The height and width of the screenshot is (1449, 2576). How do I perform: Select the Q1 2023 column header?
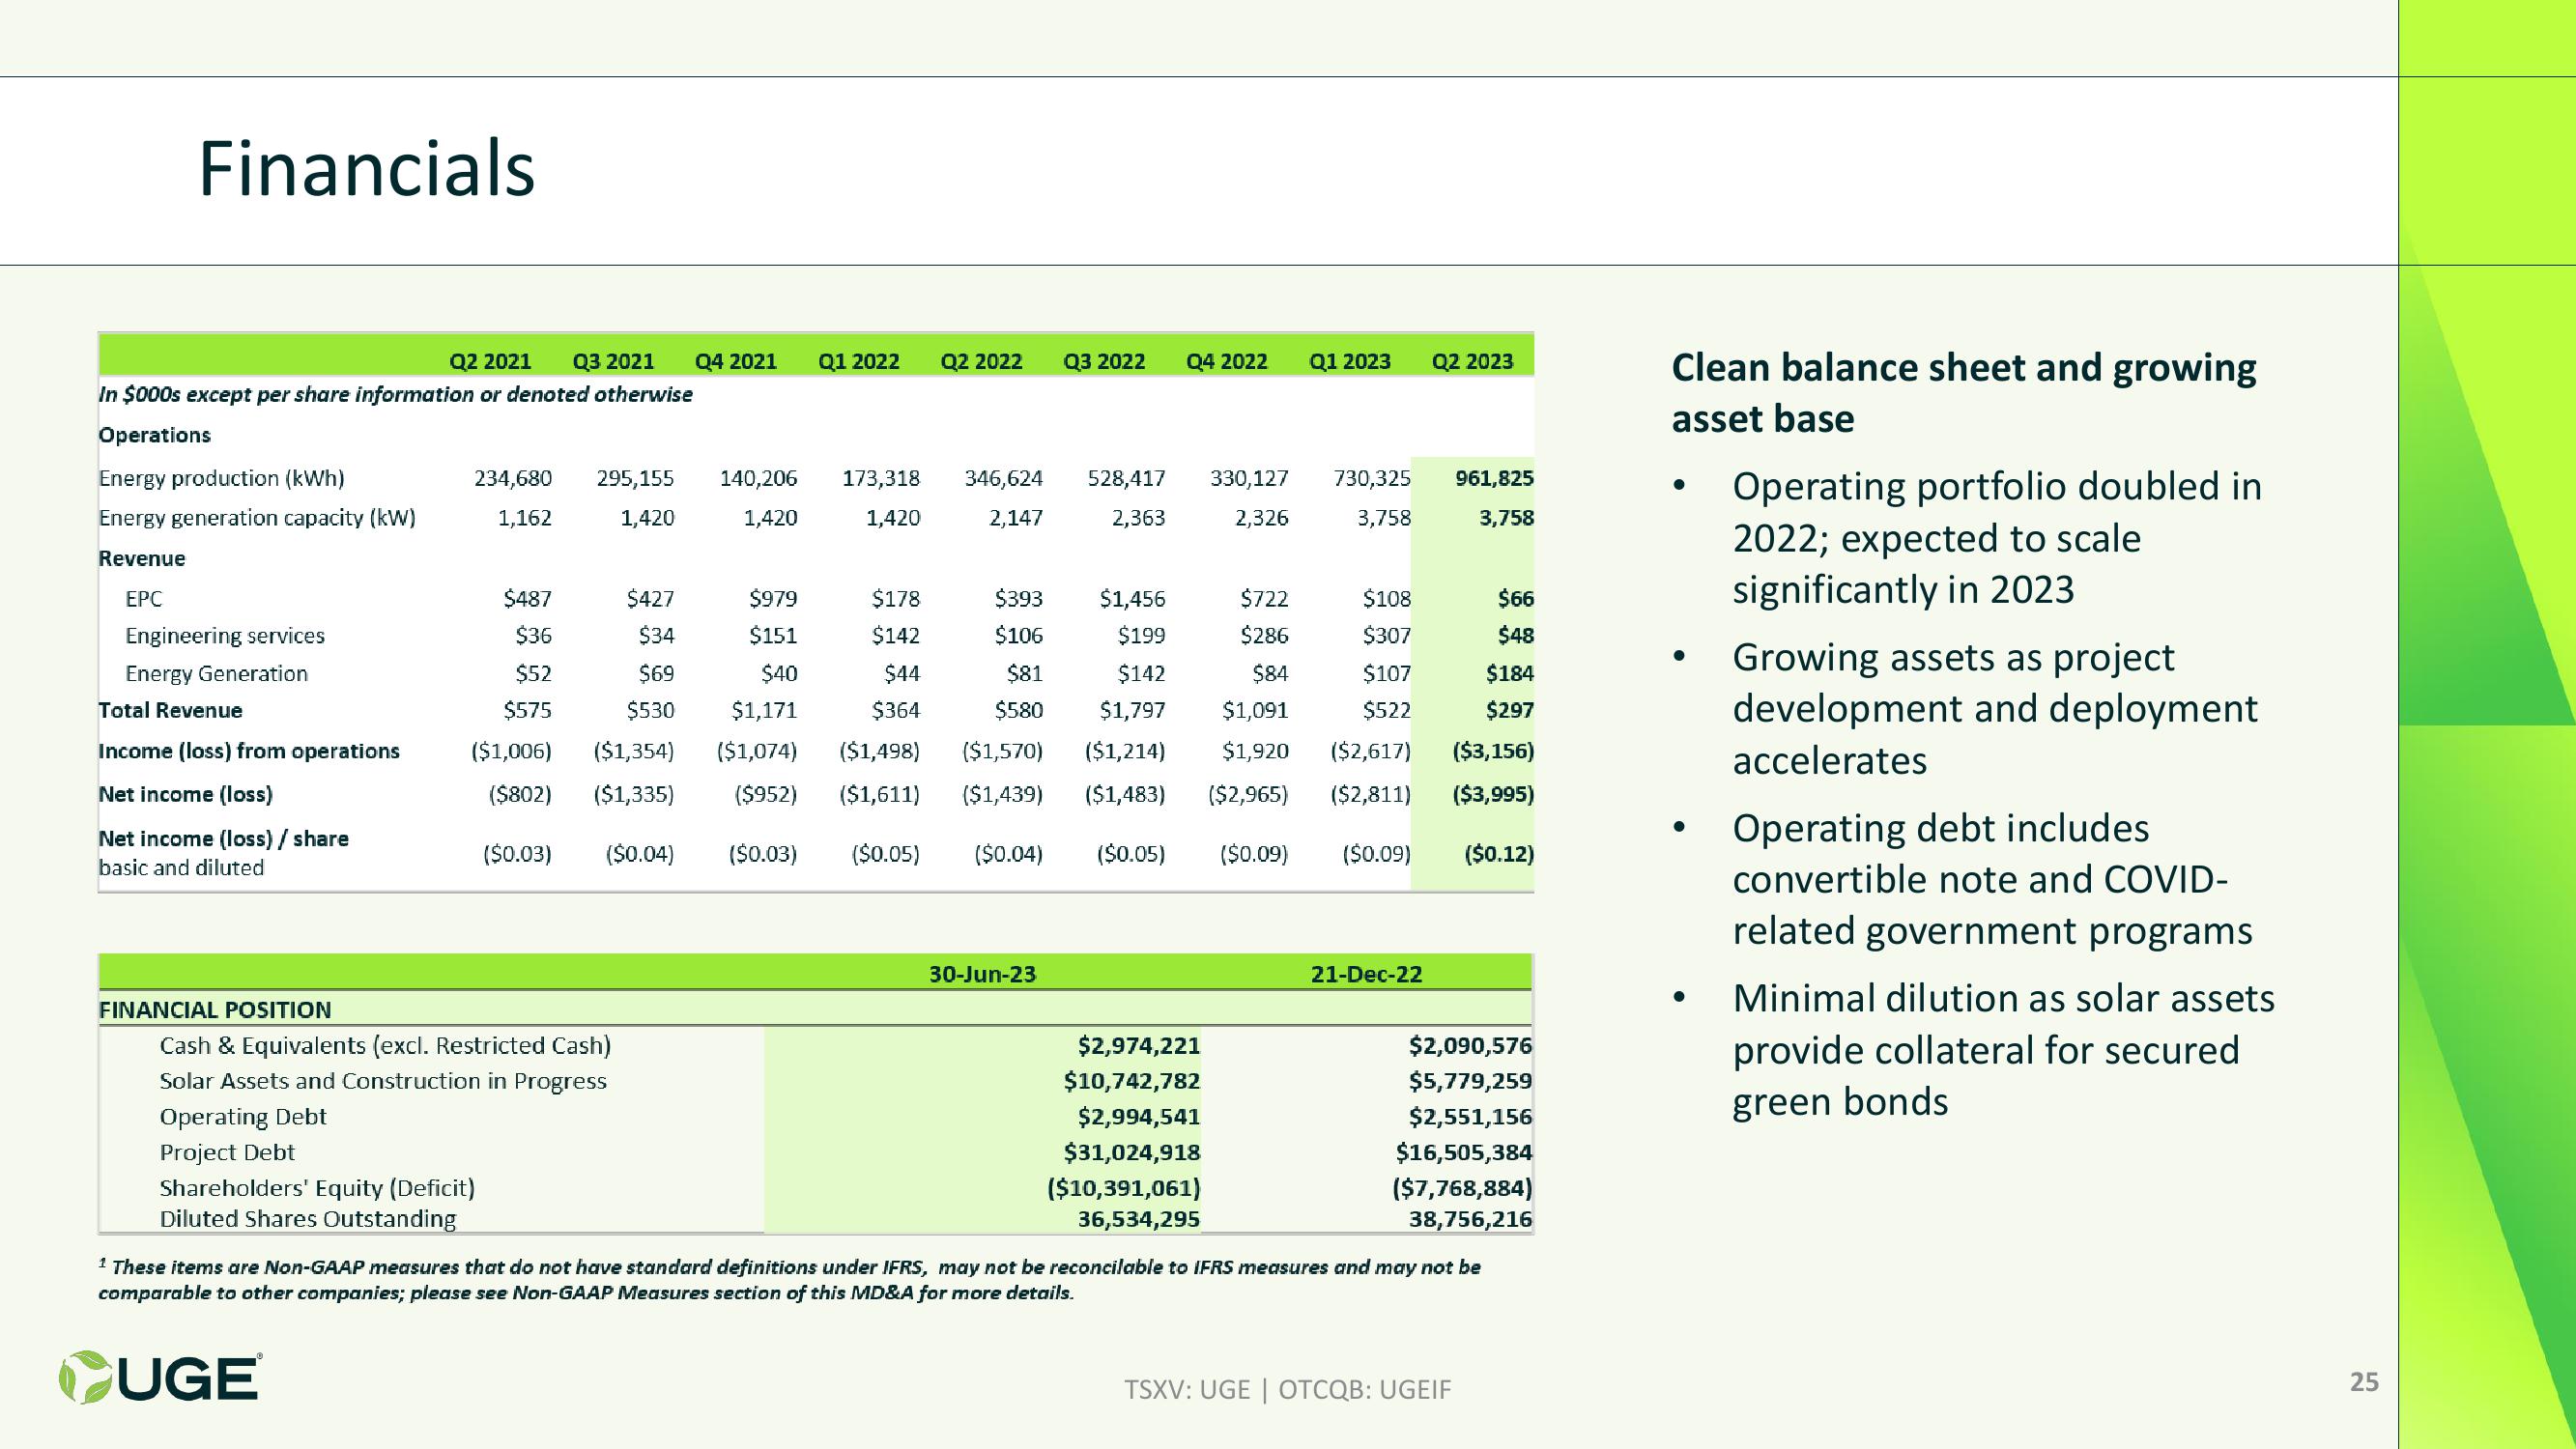1350,361
